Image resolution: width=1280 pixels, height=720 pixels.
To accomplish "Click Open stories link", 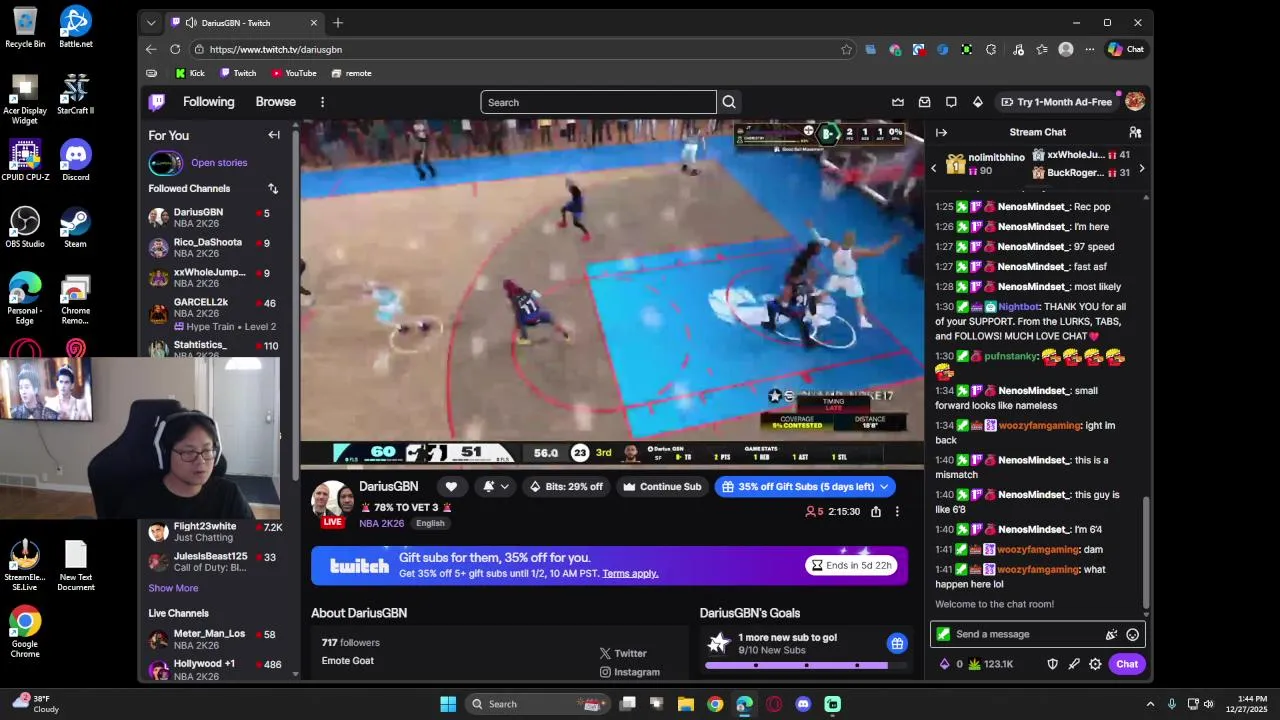I will point(219,163).
